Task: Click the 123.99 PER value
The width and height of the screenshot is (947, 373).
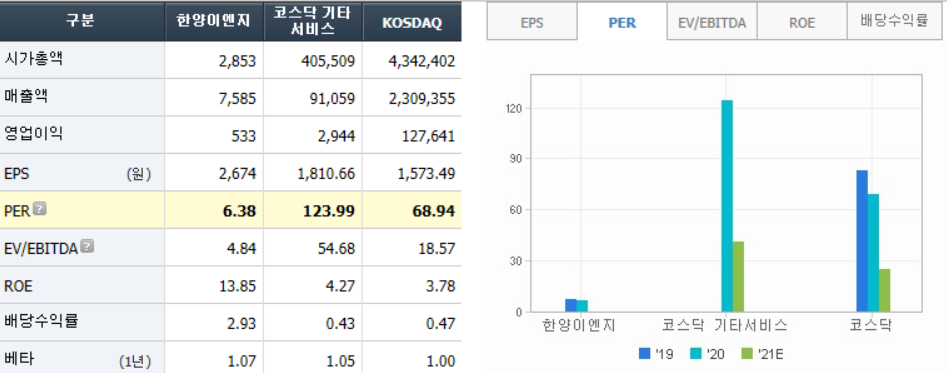Action: coord(329,211)
